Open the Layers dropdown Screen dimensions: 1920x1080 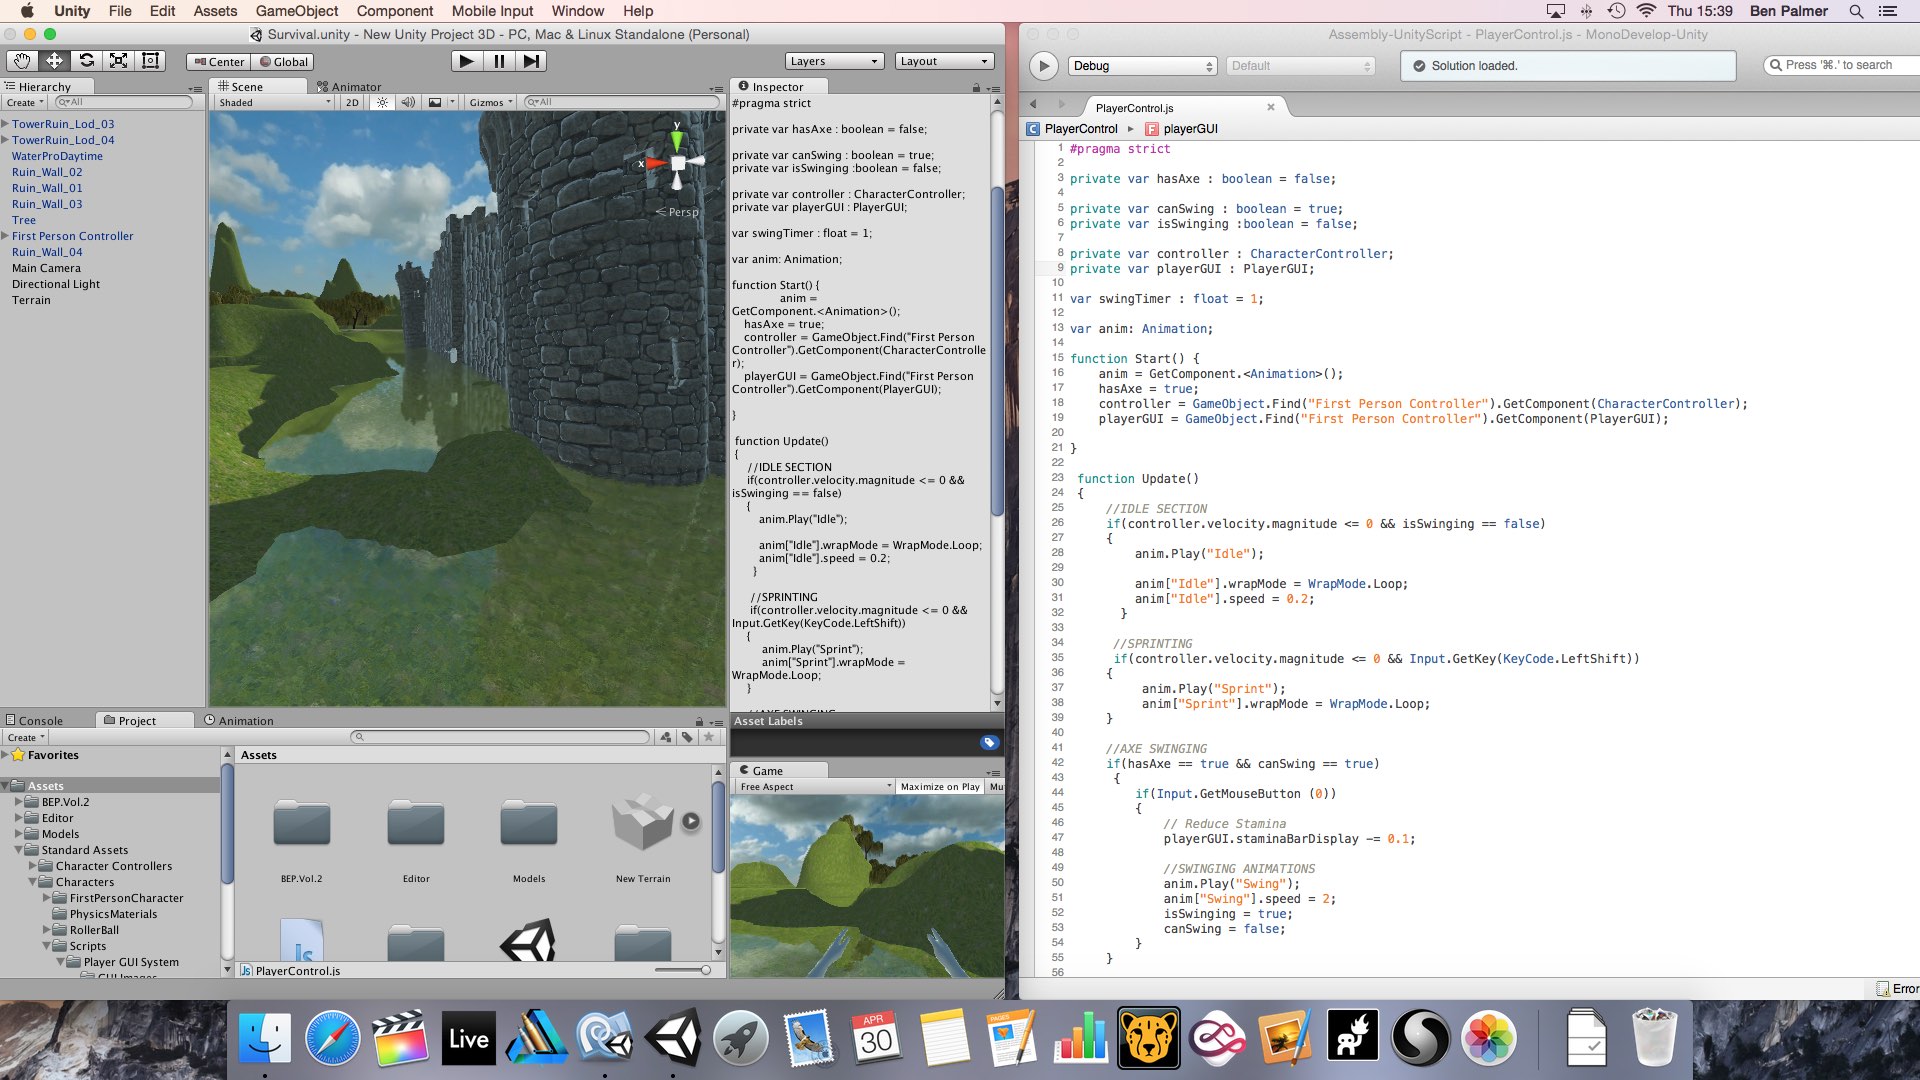tap(834, 61)
